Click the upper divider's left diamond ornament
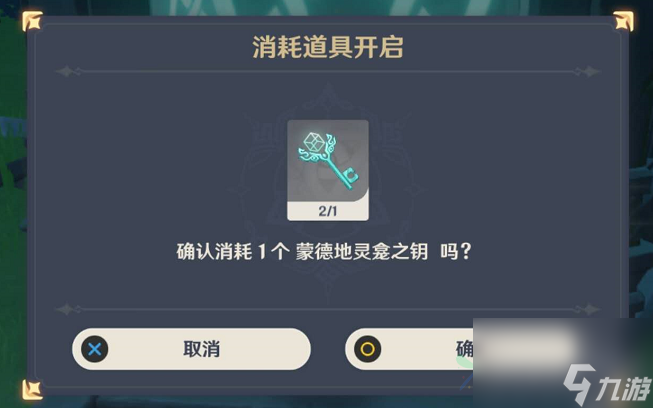The image size is (653, 408). (67, 72)
